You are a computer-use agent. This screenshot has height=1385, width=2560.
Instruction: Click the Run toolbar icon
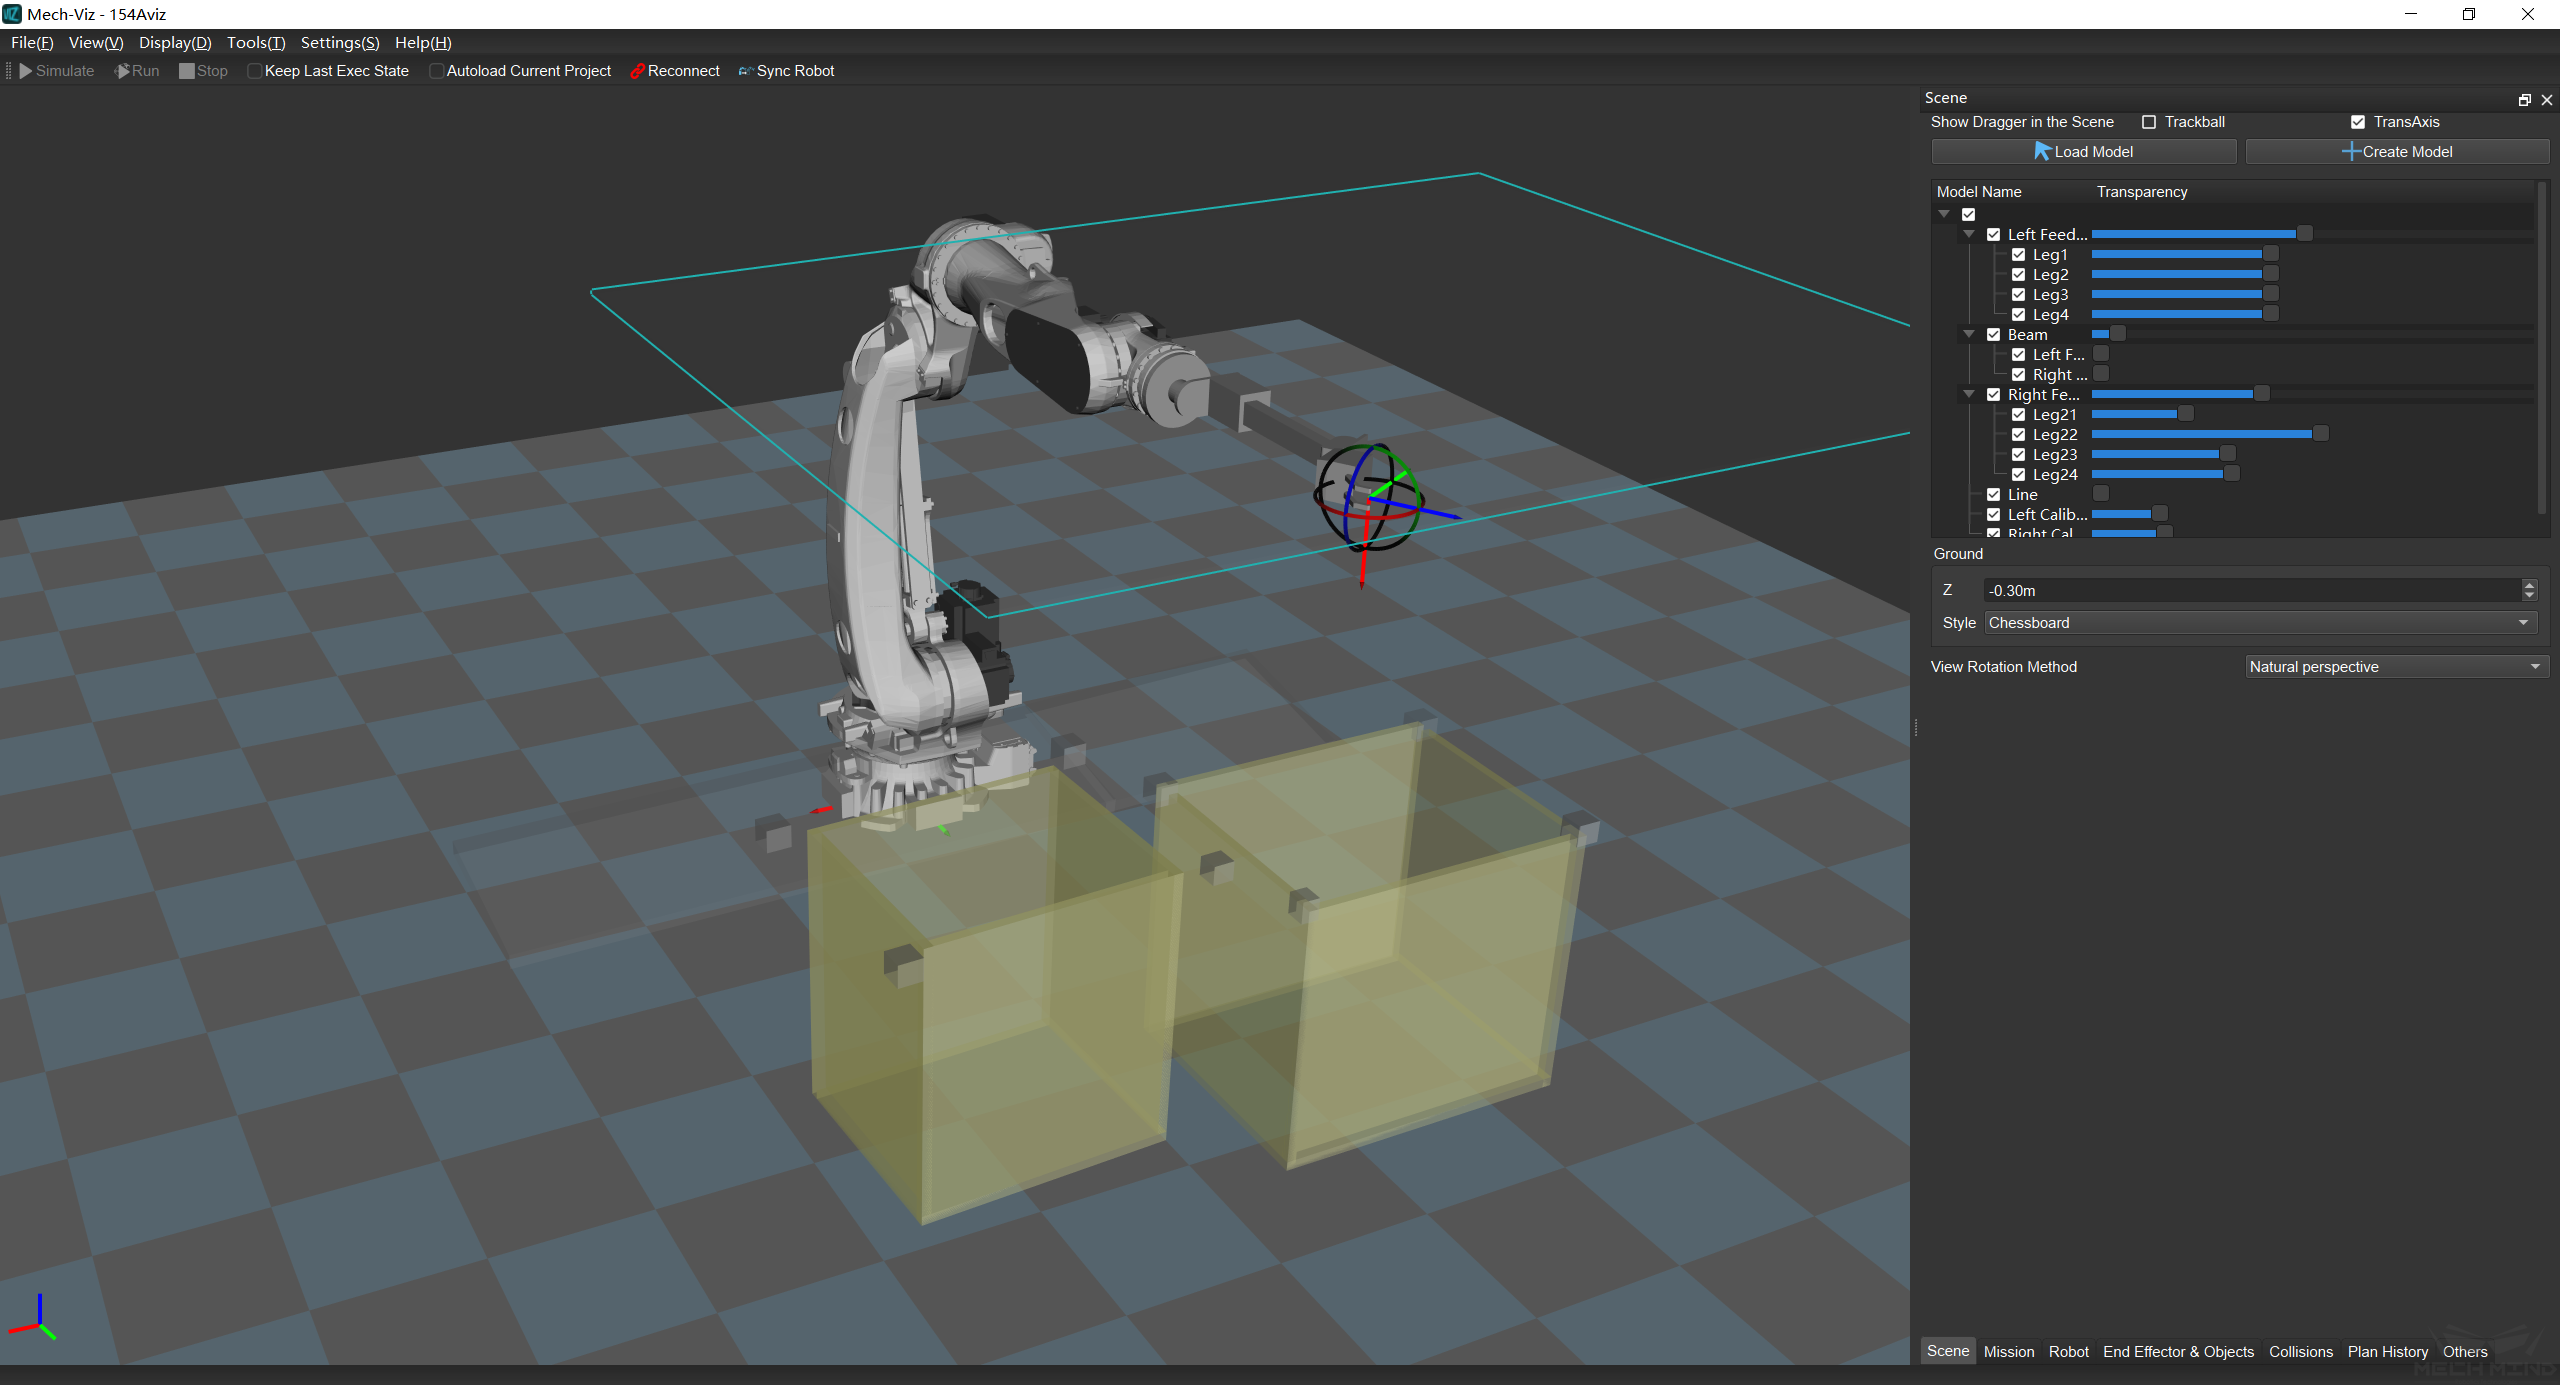(x=122, y=71)
